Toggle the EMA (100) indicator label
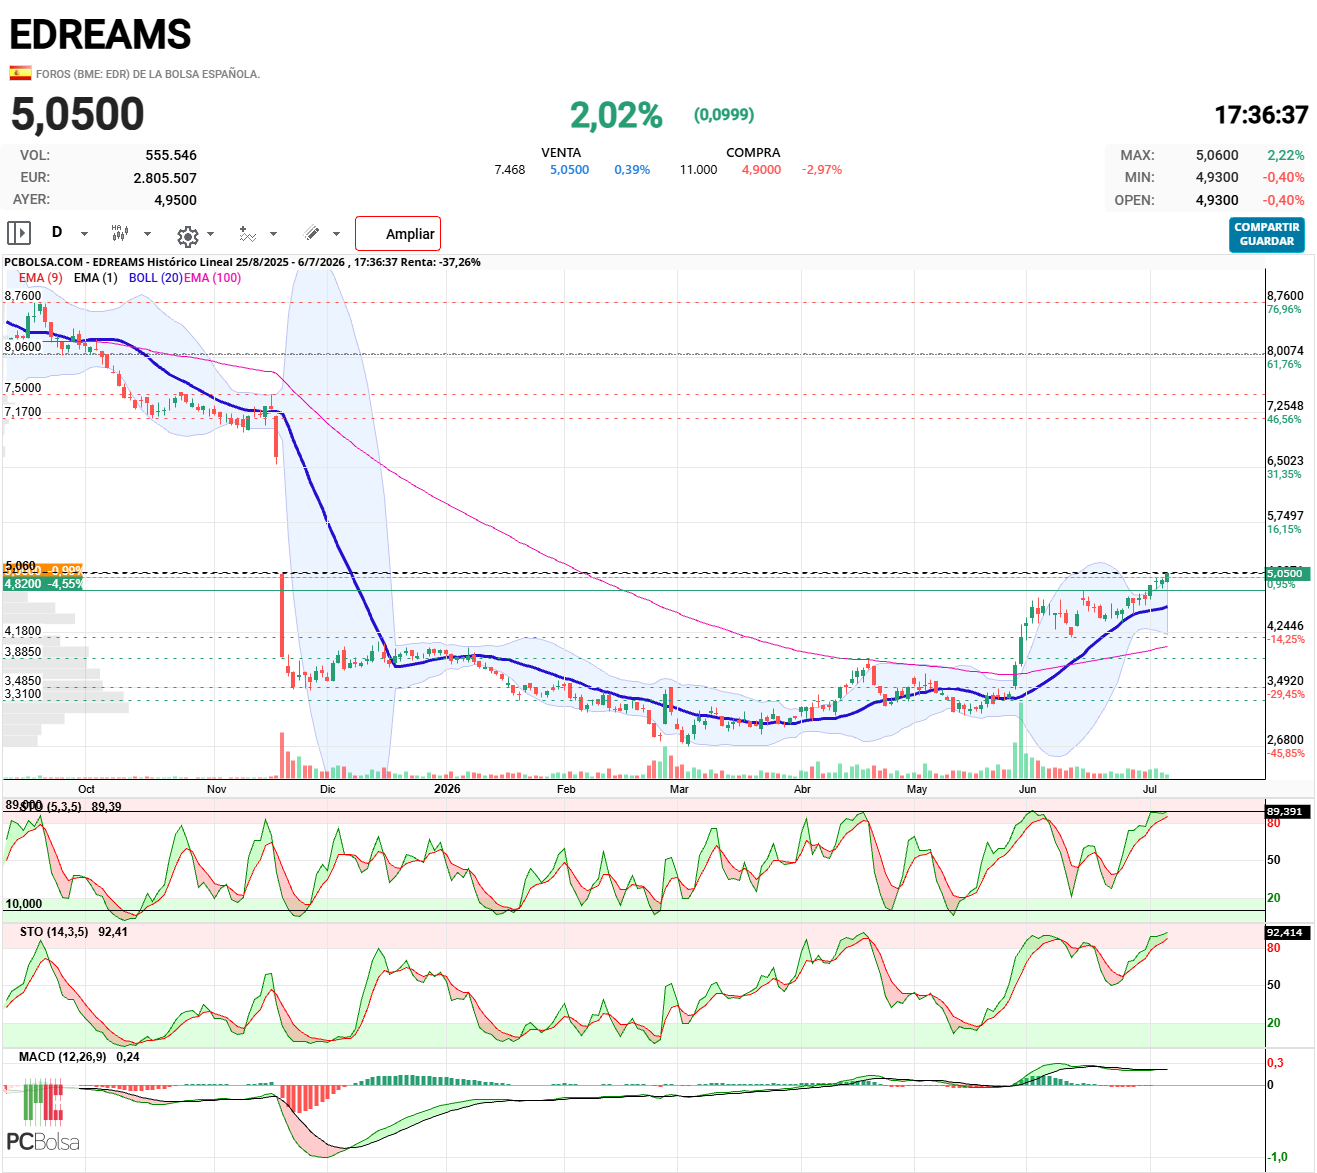The image size is (1317, 1173). point(212,278)
